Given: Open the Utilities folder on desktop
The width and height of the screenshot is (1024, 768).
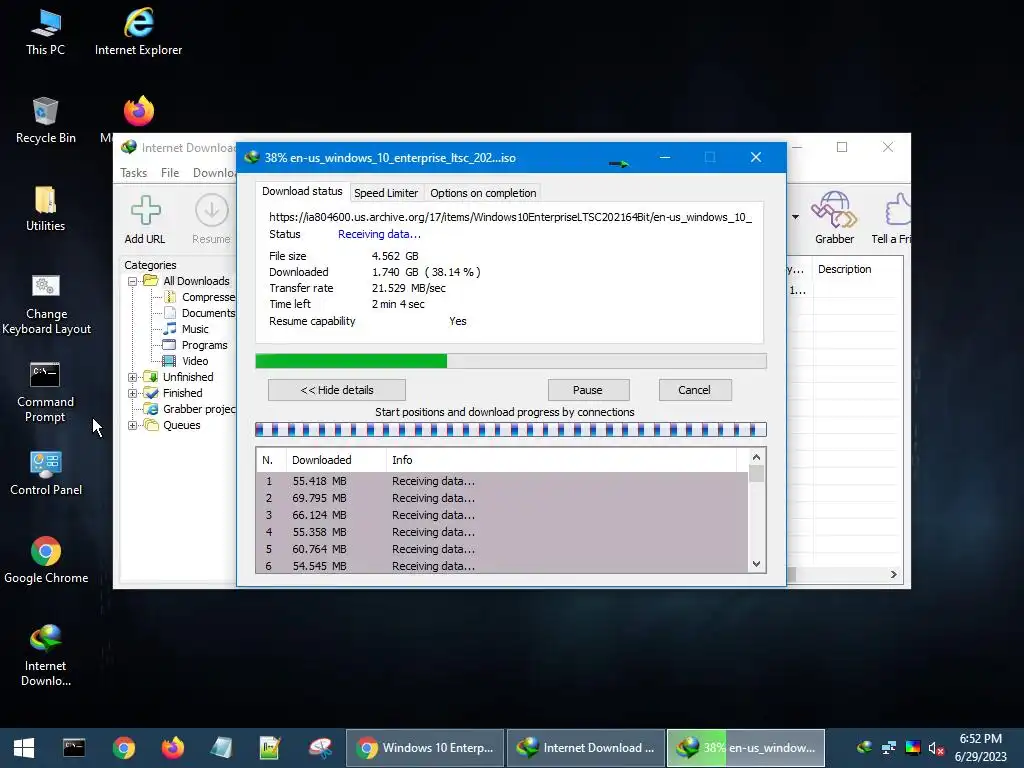Looking at the screenshot, I should 46,208.
